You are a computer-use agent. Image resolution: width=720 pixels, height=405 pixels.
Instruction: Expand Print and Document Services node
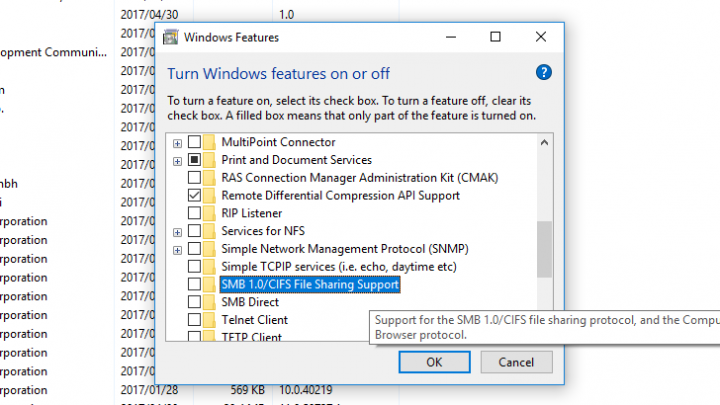point(177,162)
